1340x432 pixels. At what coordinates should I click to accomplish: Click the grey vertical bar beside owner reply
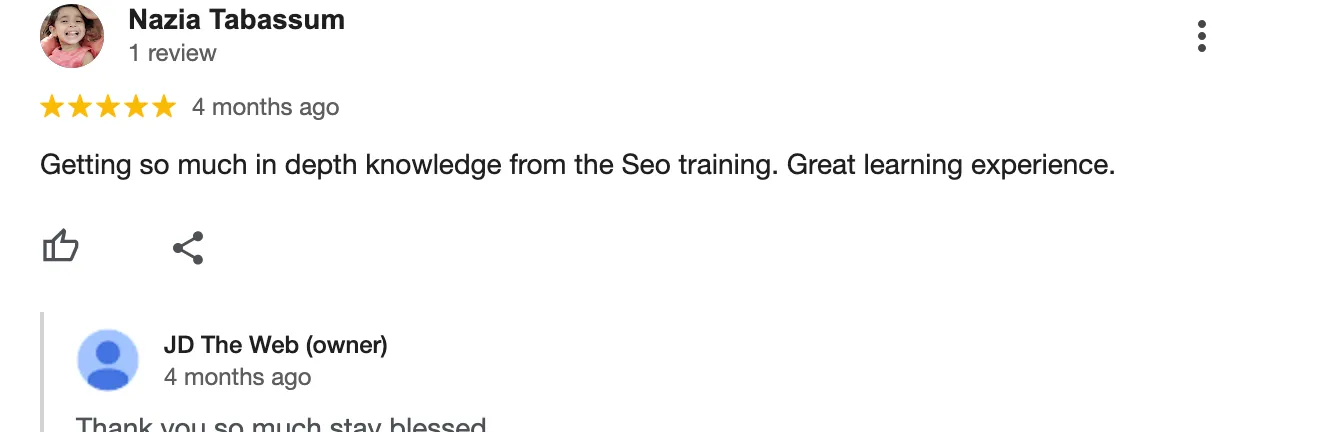42,370
